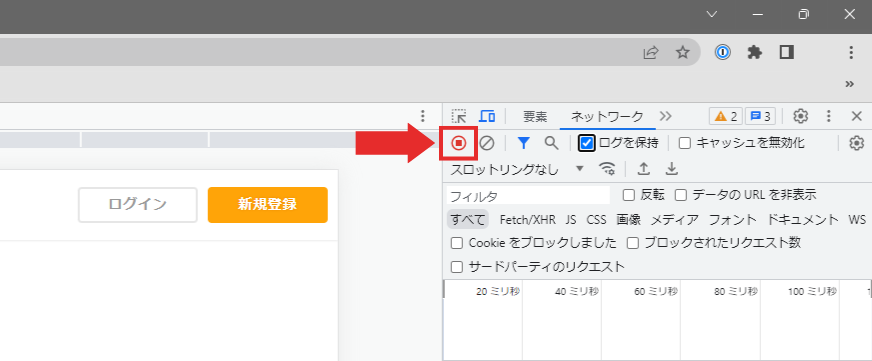The height and width of the screenshot is (361, 872).
Task: Show more DevTools tabs
Action: coord(666,116)
